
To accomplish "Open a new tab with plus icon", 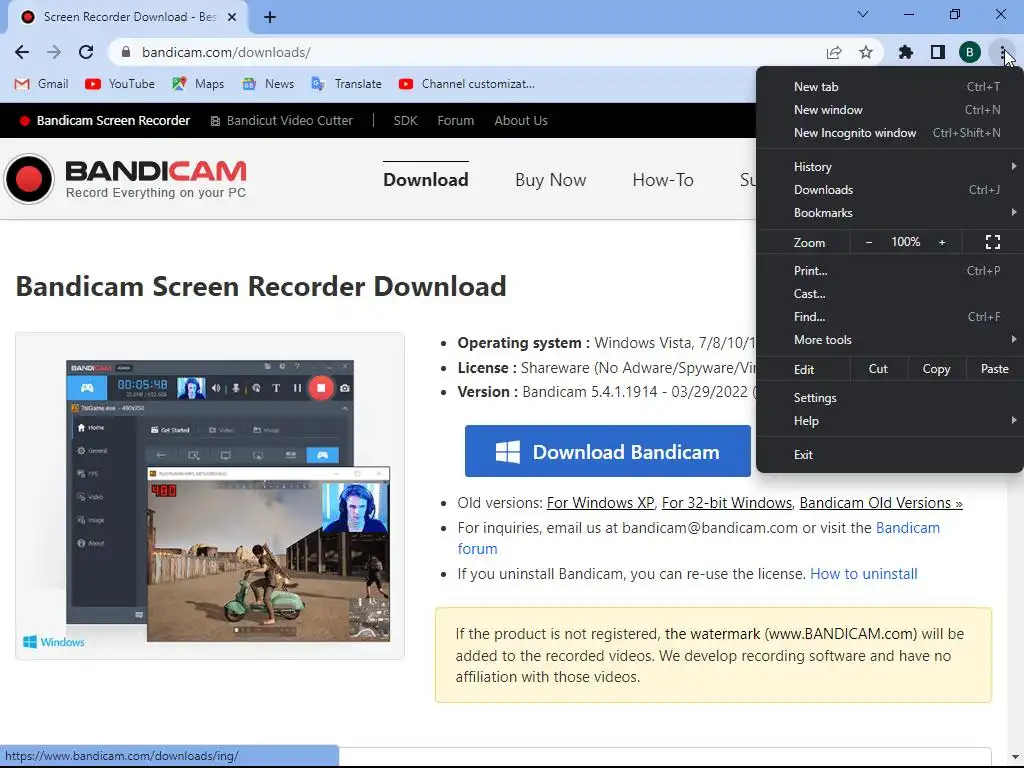I will point(270,17).
